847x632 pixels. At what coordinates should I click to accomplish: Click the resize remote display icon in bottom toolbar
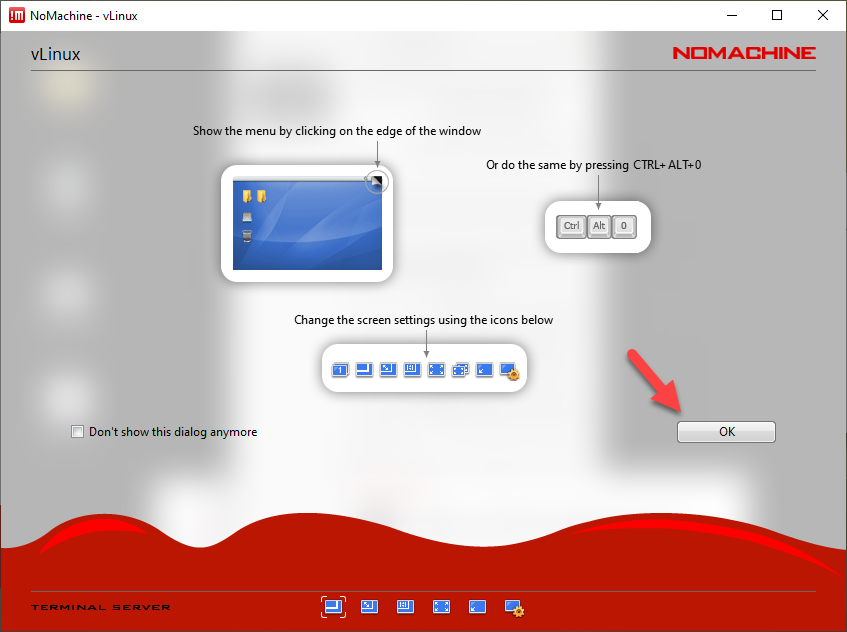(405, 607)
